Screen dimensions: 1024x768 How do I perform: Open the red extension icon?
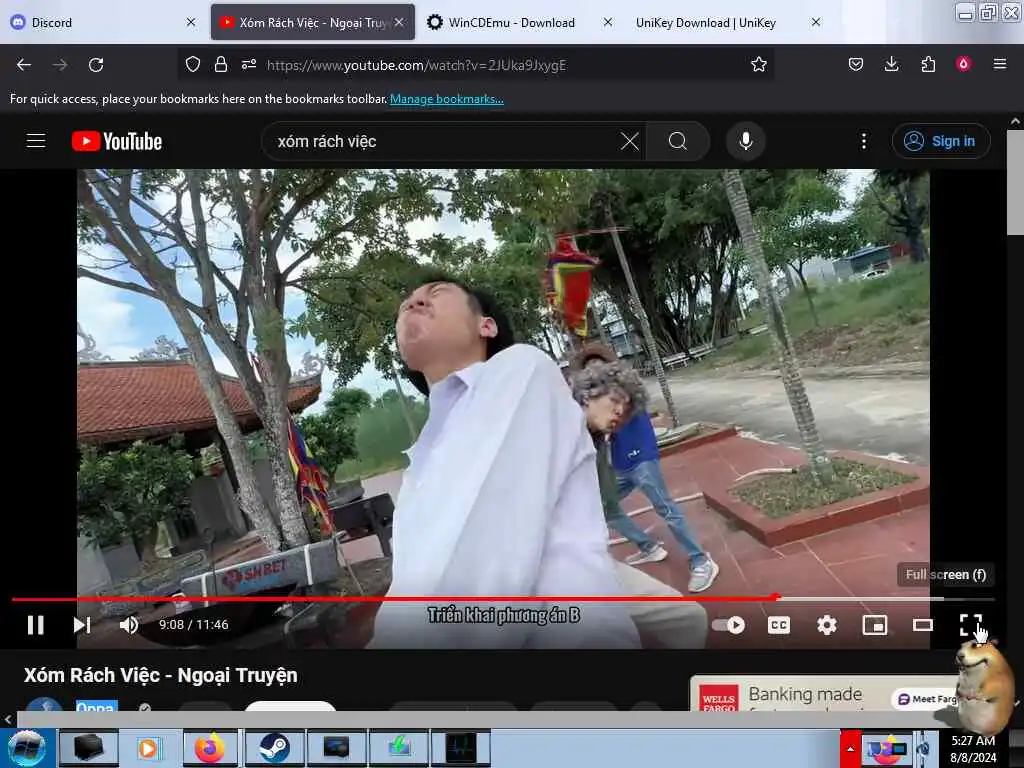coord(963,64)
